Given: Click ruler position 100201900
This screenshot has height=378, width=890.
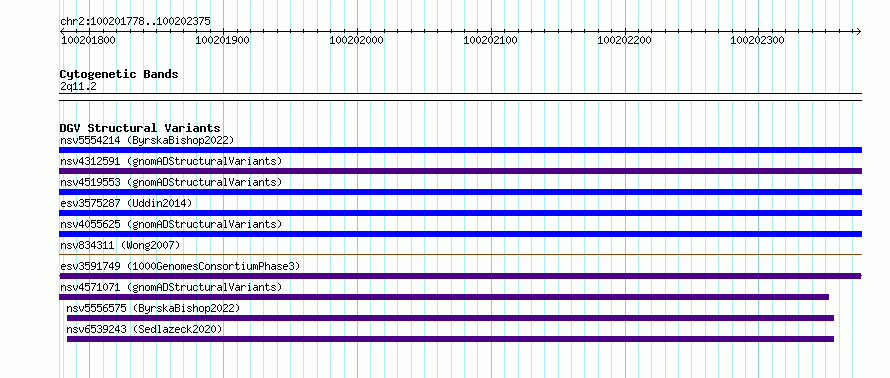Looking at the screenshot, I should tap(222, 40).
